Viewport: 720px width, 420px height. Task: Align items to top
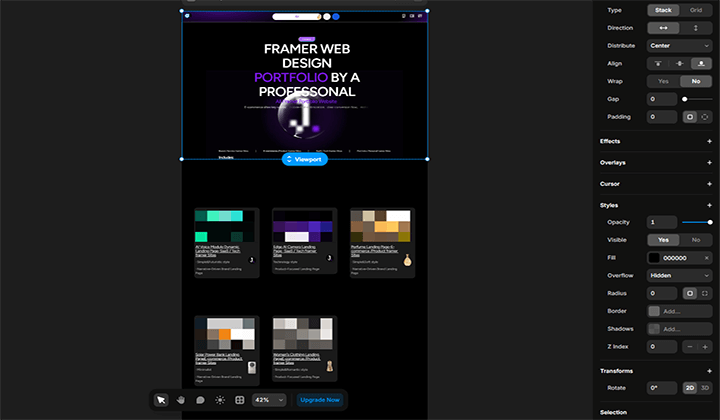(658, 63)
